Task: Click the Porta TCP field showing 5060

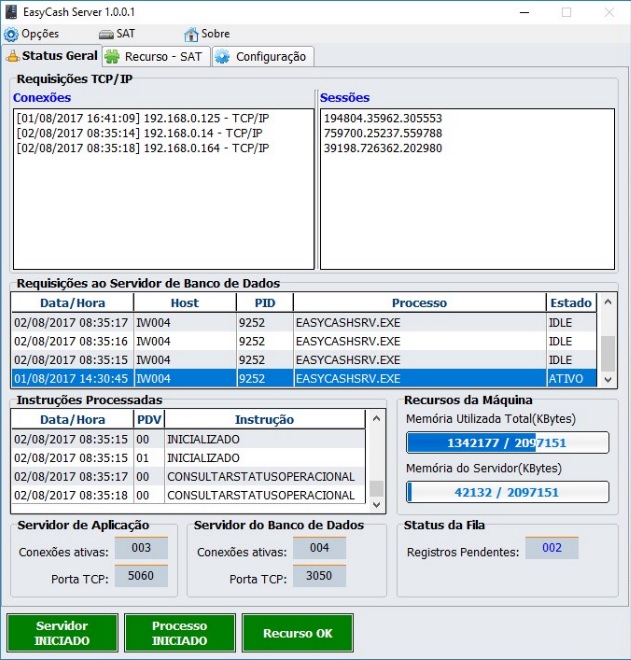Action: coord(140,577)
